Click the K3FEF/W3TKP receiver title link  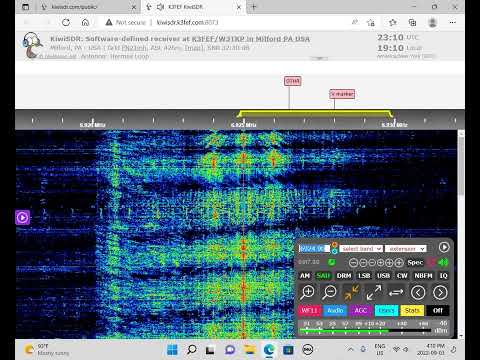point(251,39)
